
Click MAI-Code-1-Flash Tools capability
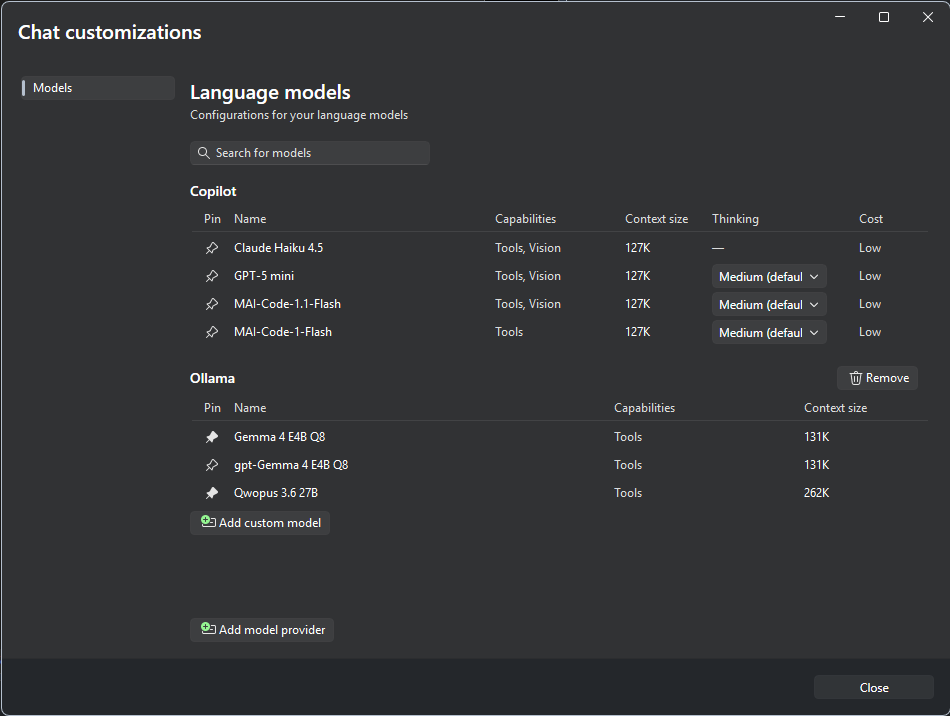(x=509, y=332)
